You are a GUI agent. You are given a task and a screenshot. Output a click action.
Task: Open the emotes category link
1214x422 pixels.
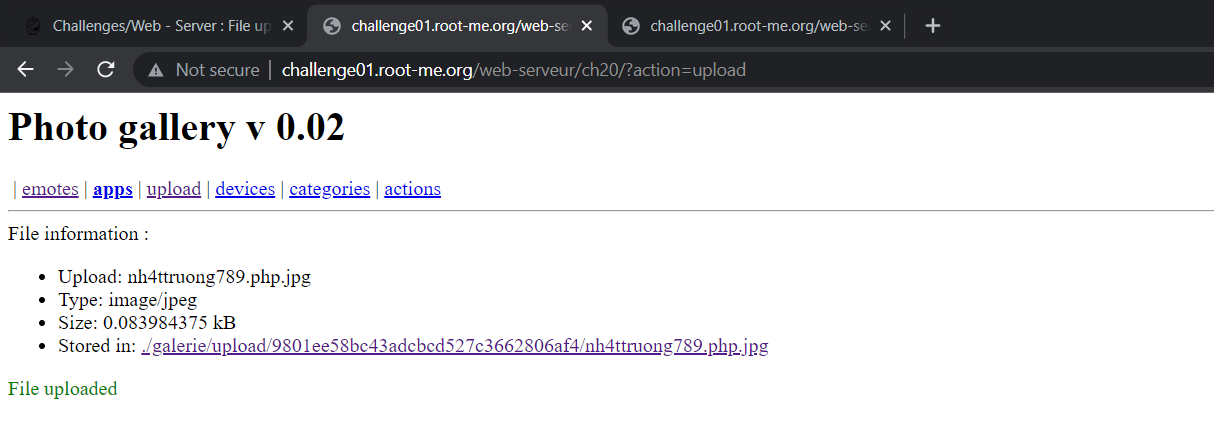point(50,189)
